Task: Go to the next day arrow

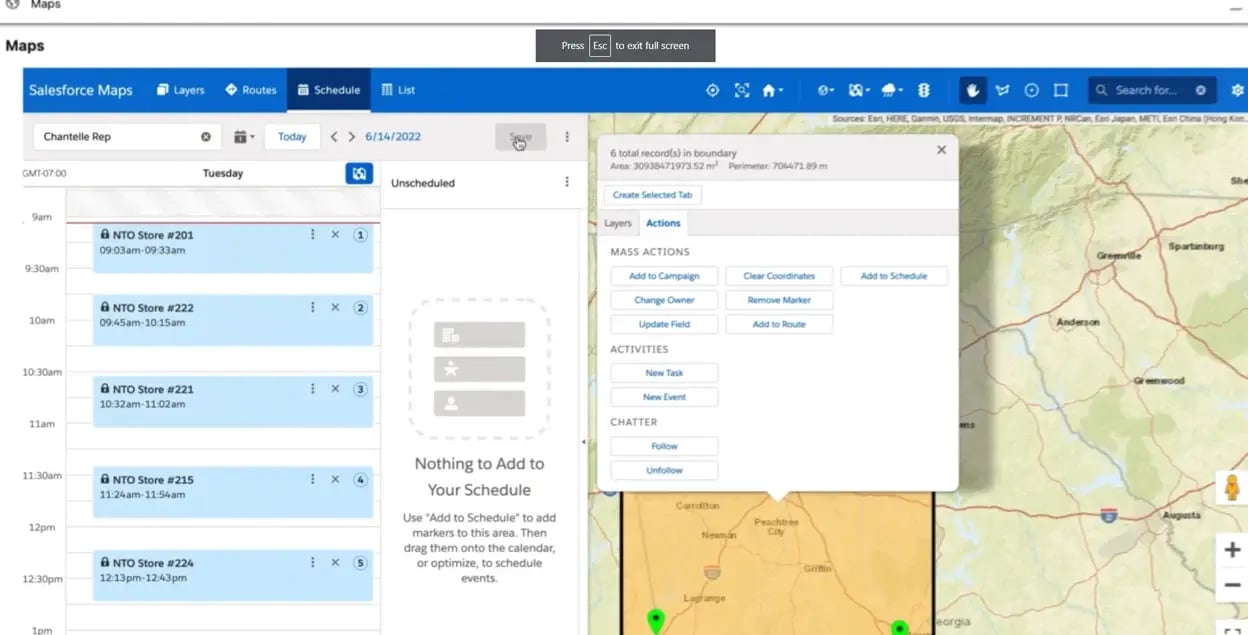Action: [x=352, y=137]
